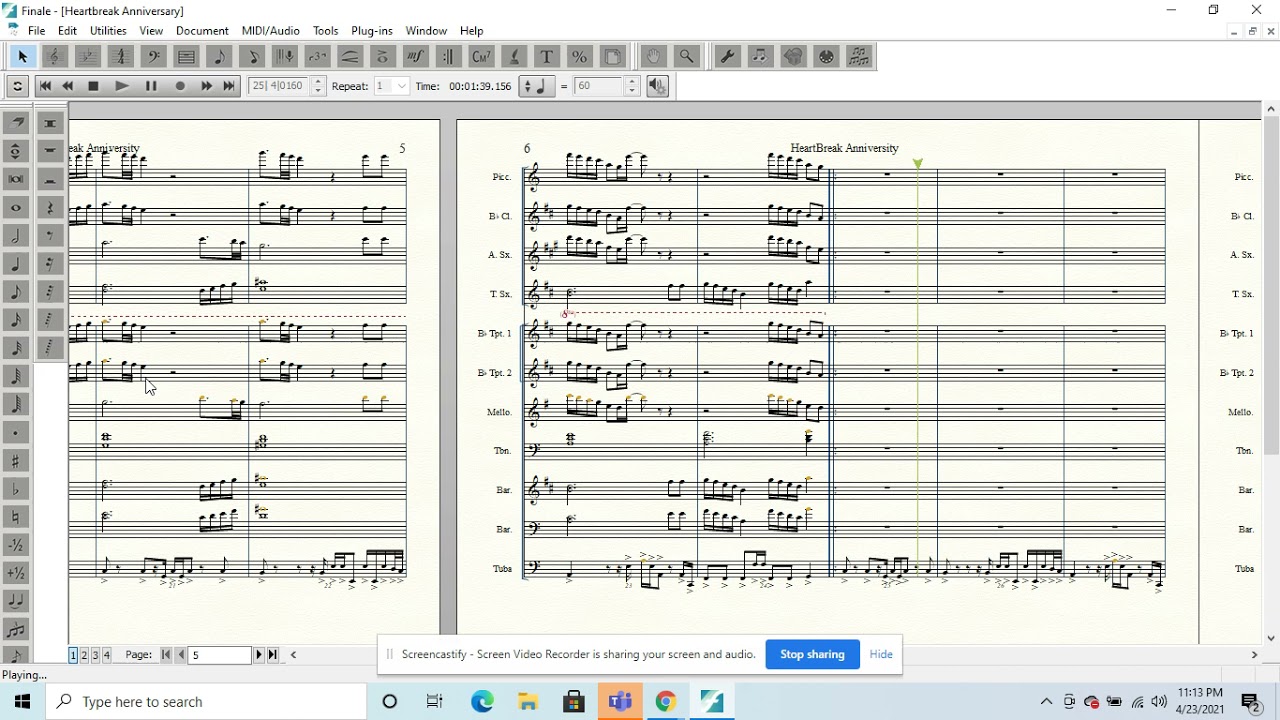Viewport: 1280px width, 720px height.
Task: Select the Articulation tool
Action: click(x=382, y=57)
